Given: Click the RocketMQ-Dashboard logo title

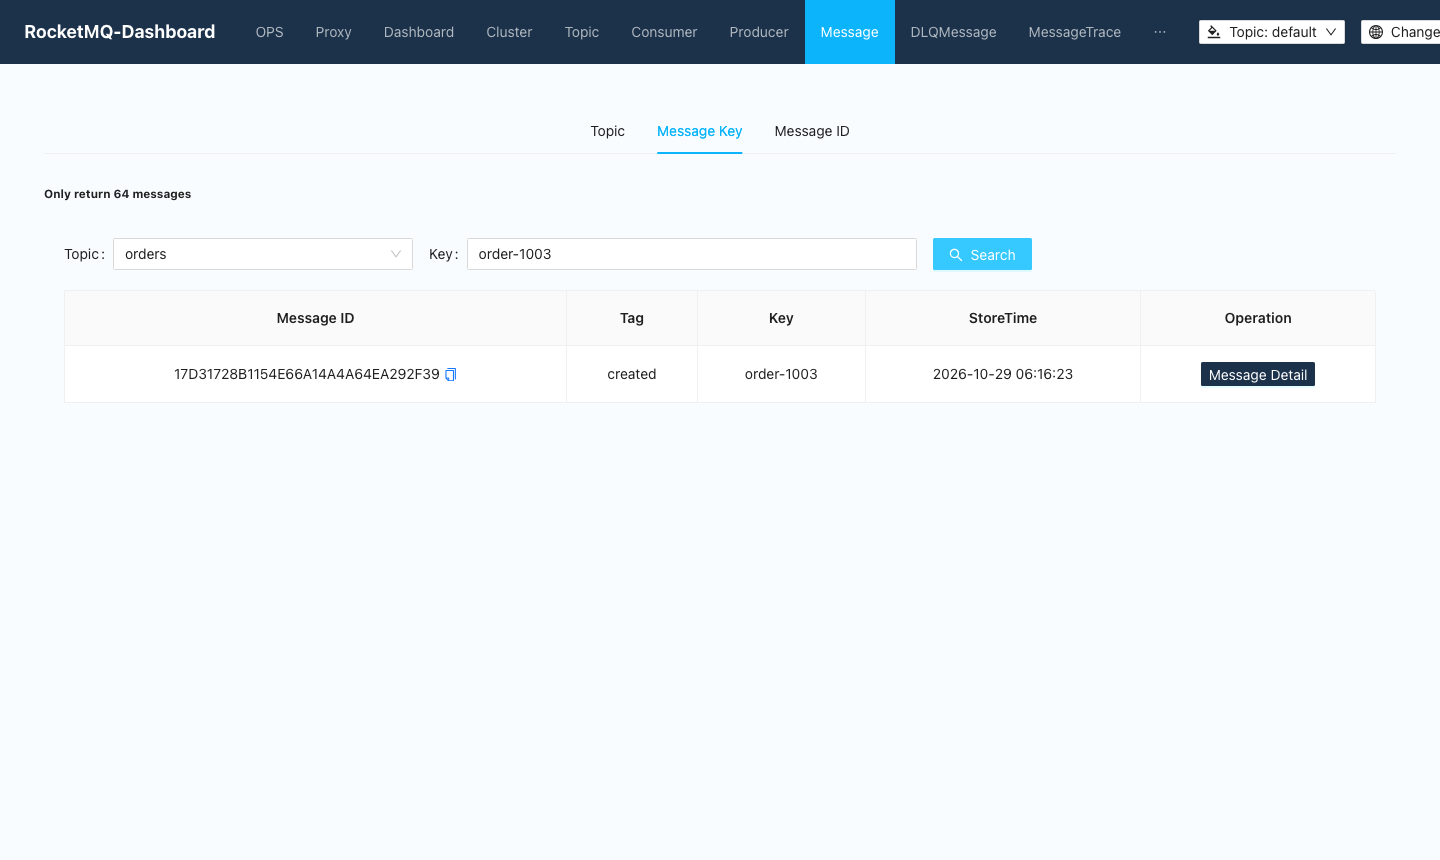Looking at the screenshot, I should coord(120,32).
